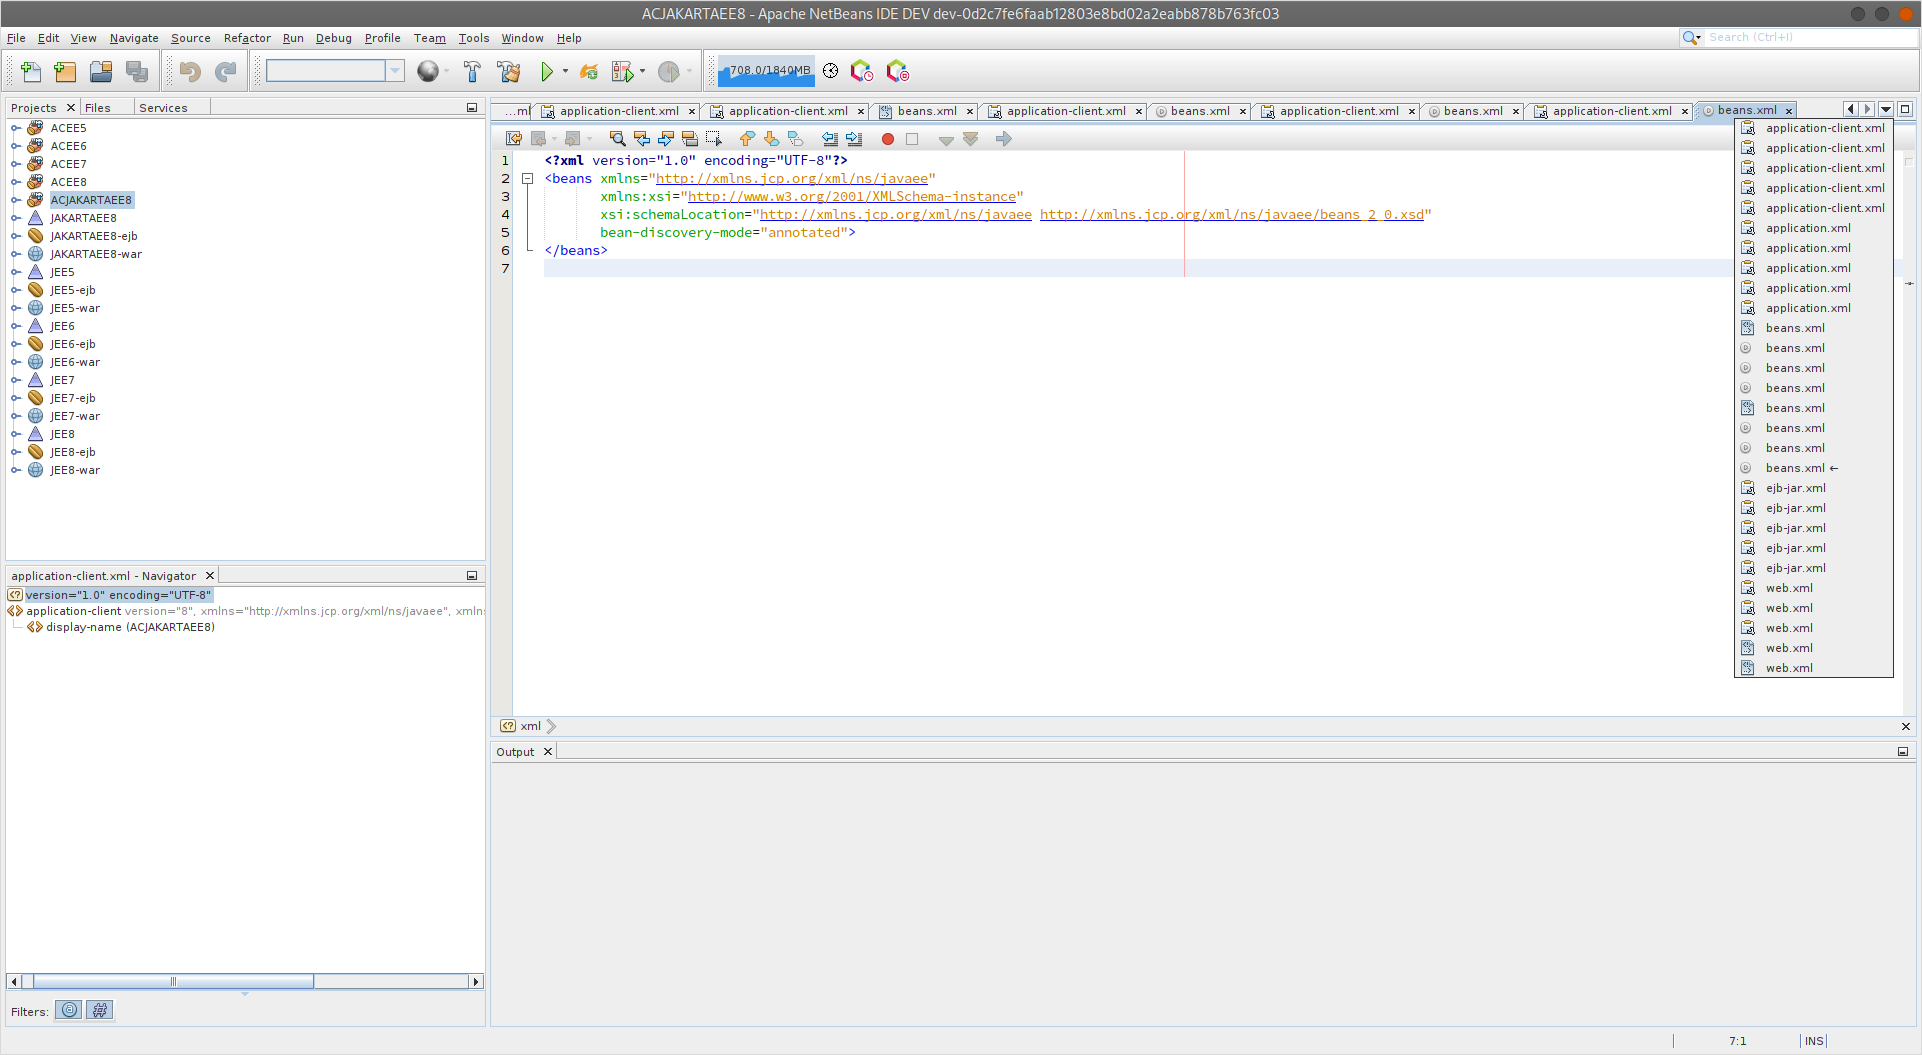The width and height of the screenshot is (1922, 1055).
Task: Expand the ACJAKARTAEE8 project node
Action: [x=16, y=200]
